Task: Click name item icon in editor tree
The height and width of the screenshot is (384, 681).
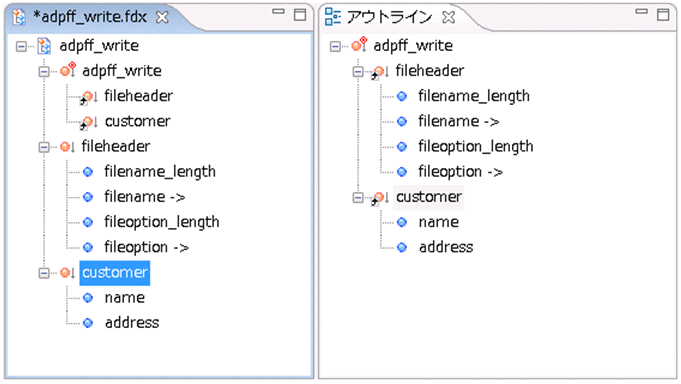Action: 88,298
